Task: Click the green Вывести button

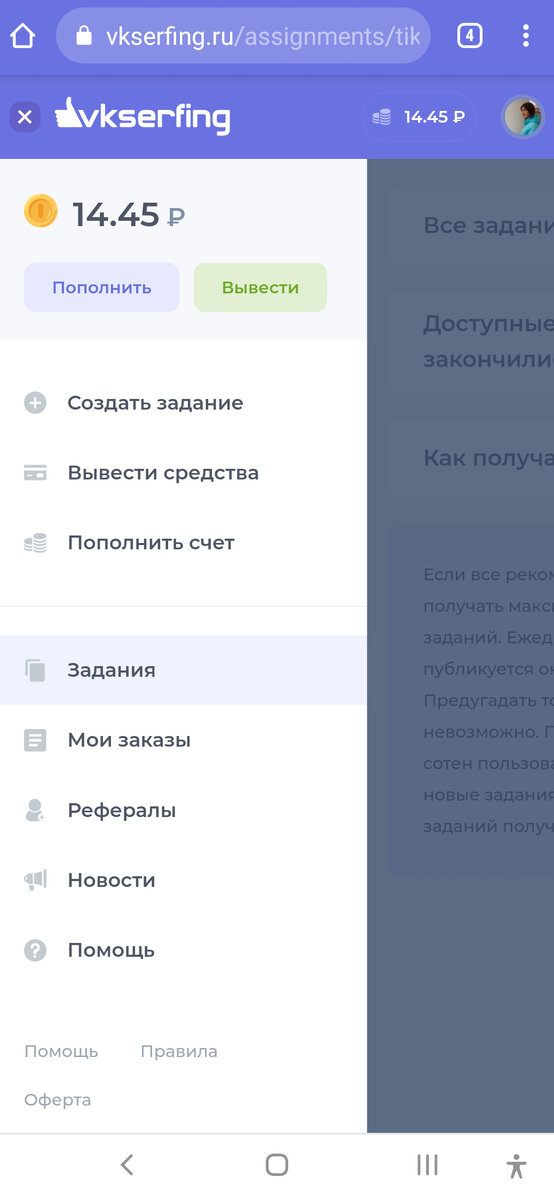Action: pos(260,287)
